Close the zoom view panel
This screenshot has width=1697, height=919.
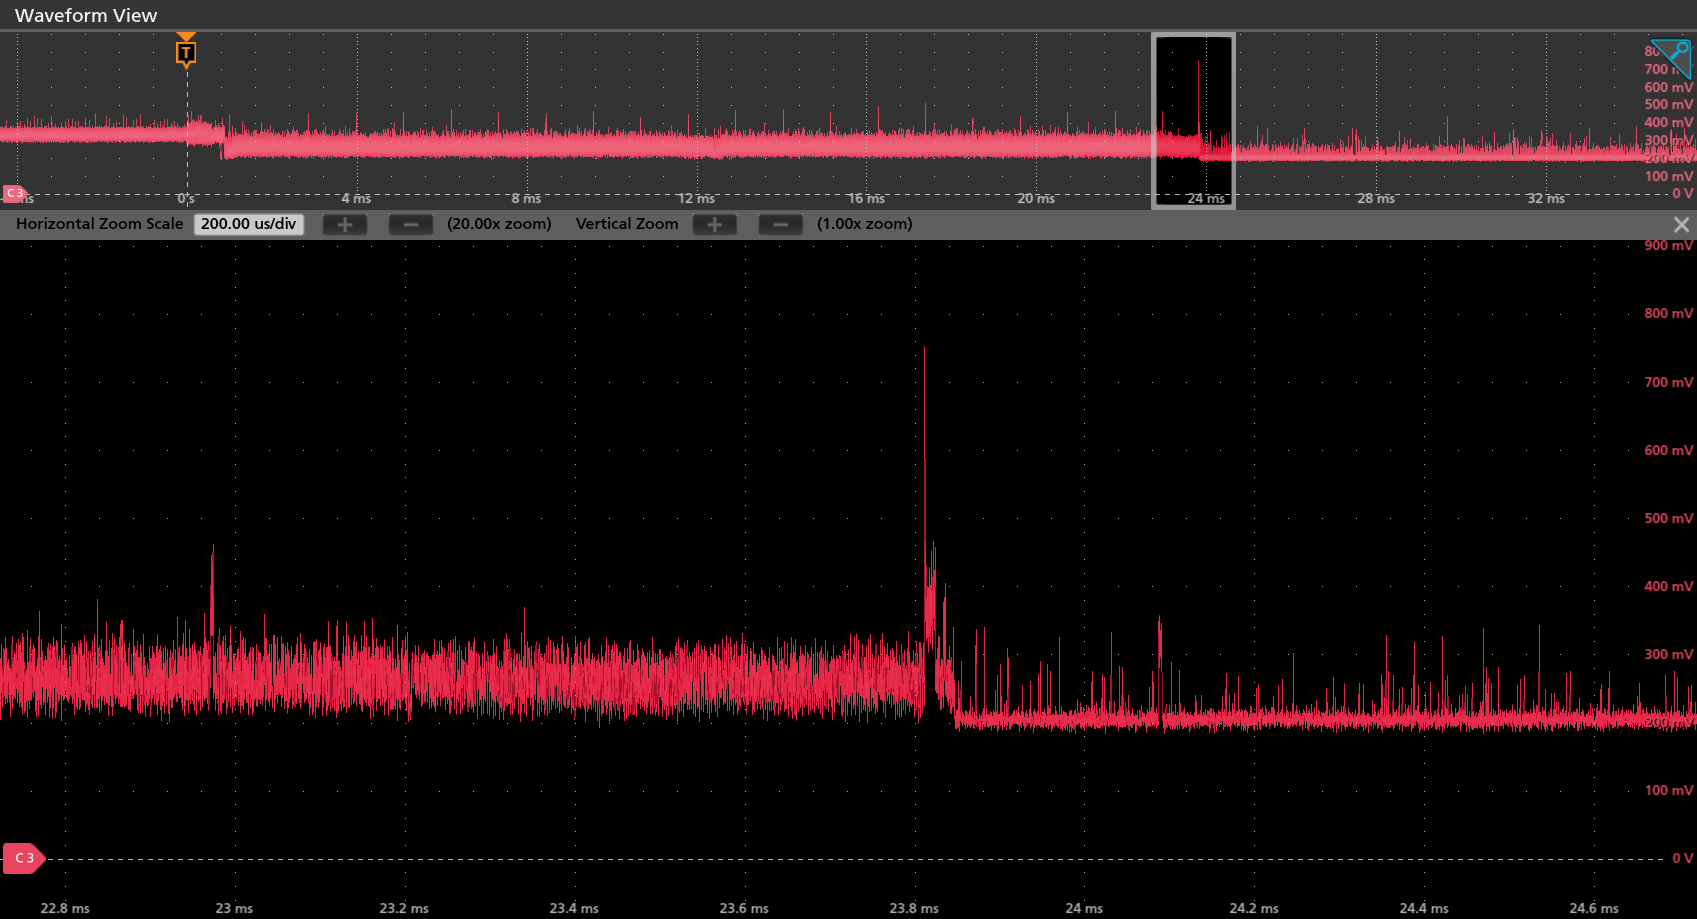pos(1681,225)
